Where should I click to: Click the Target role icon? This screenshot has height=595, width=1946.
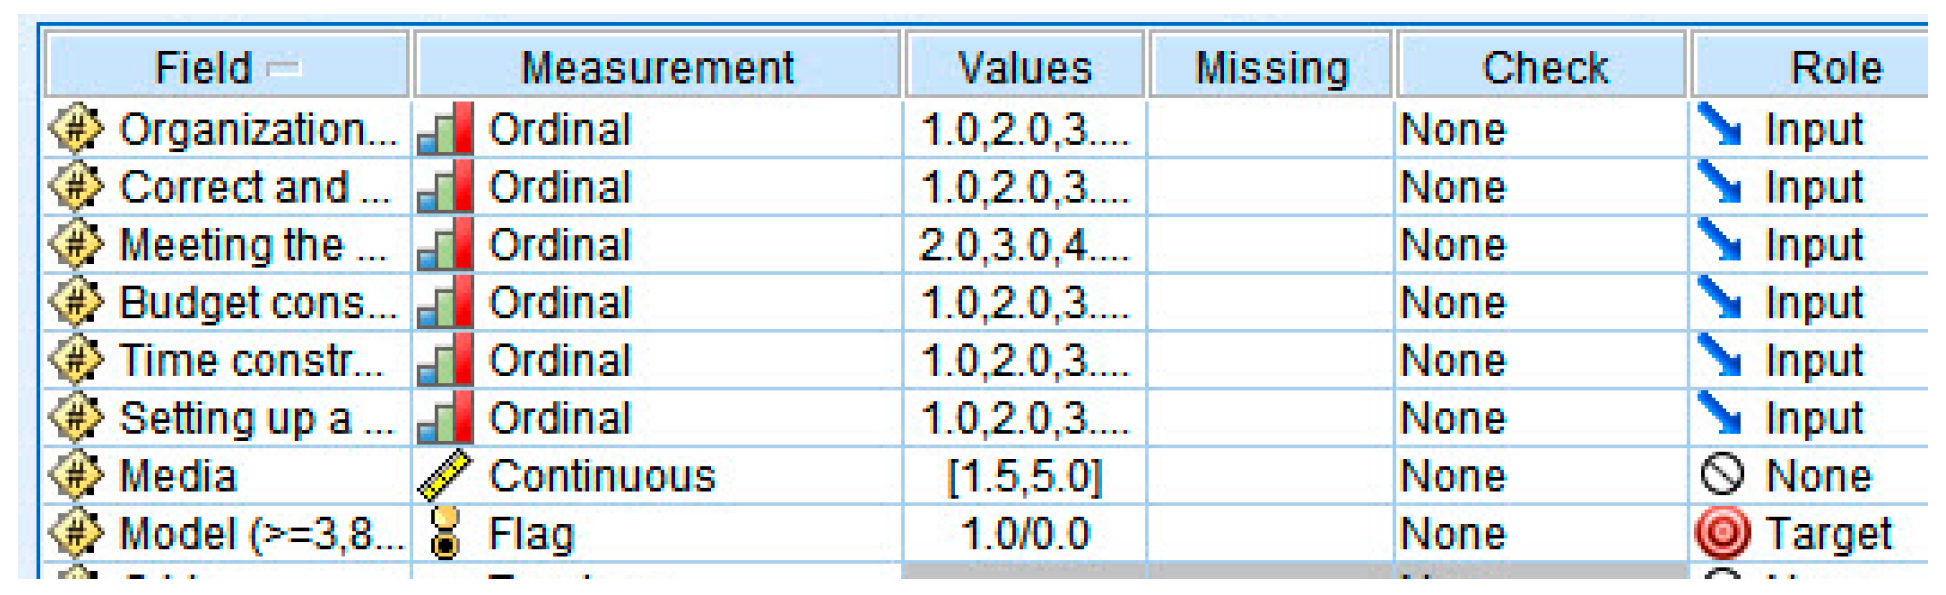click(1723, 533)
